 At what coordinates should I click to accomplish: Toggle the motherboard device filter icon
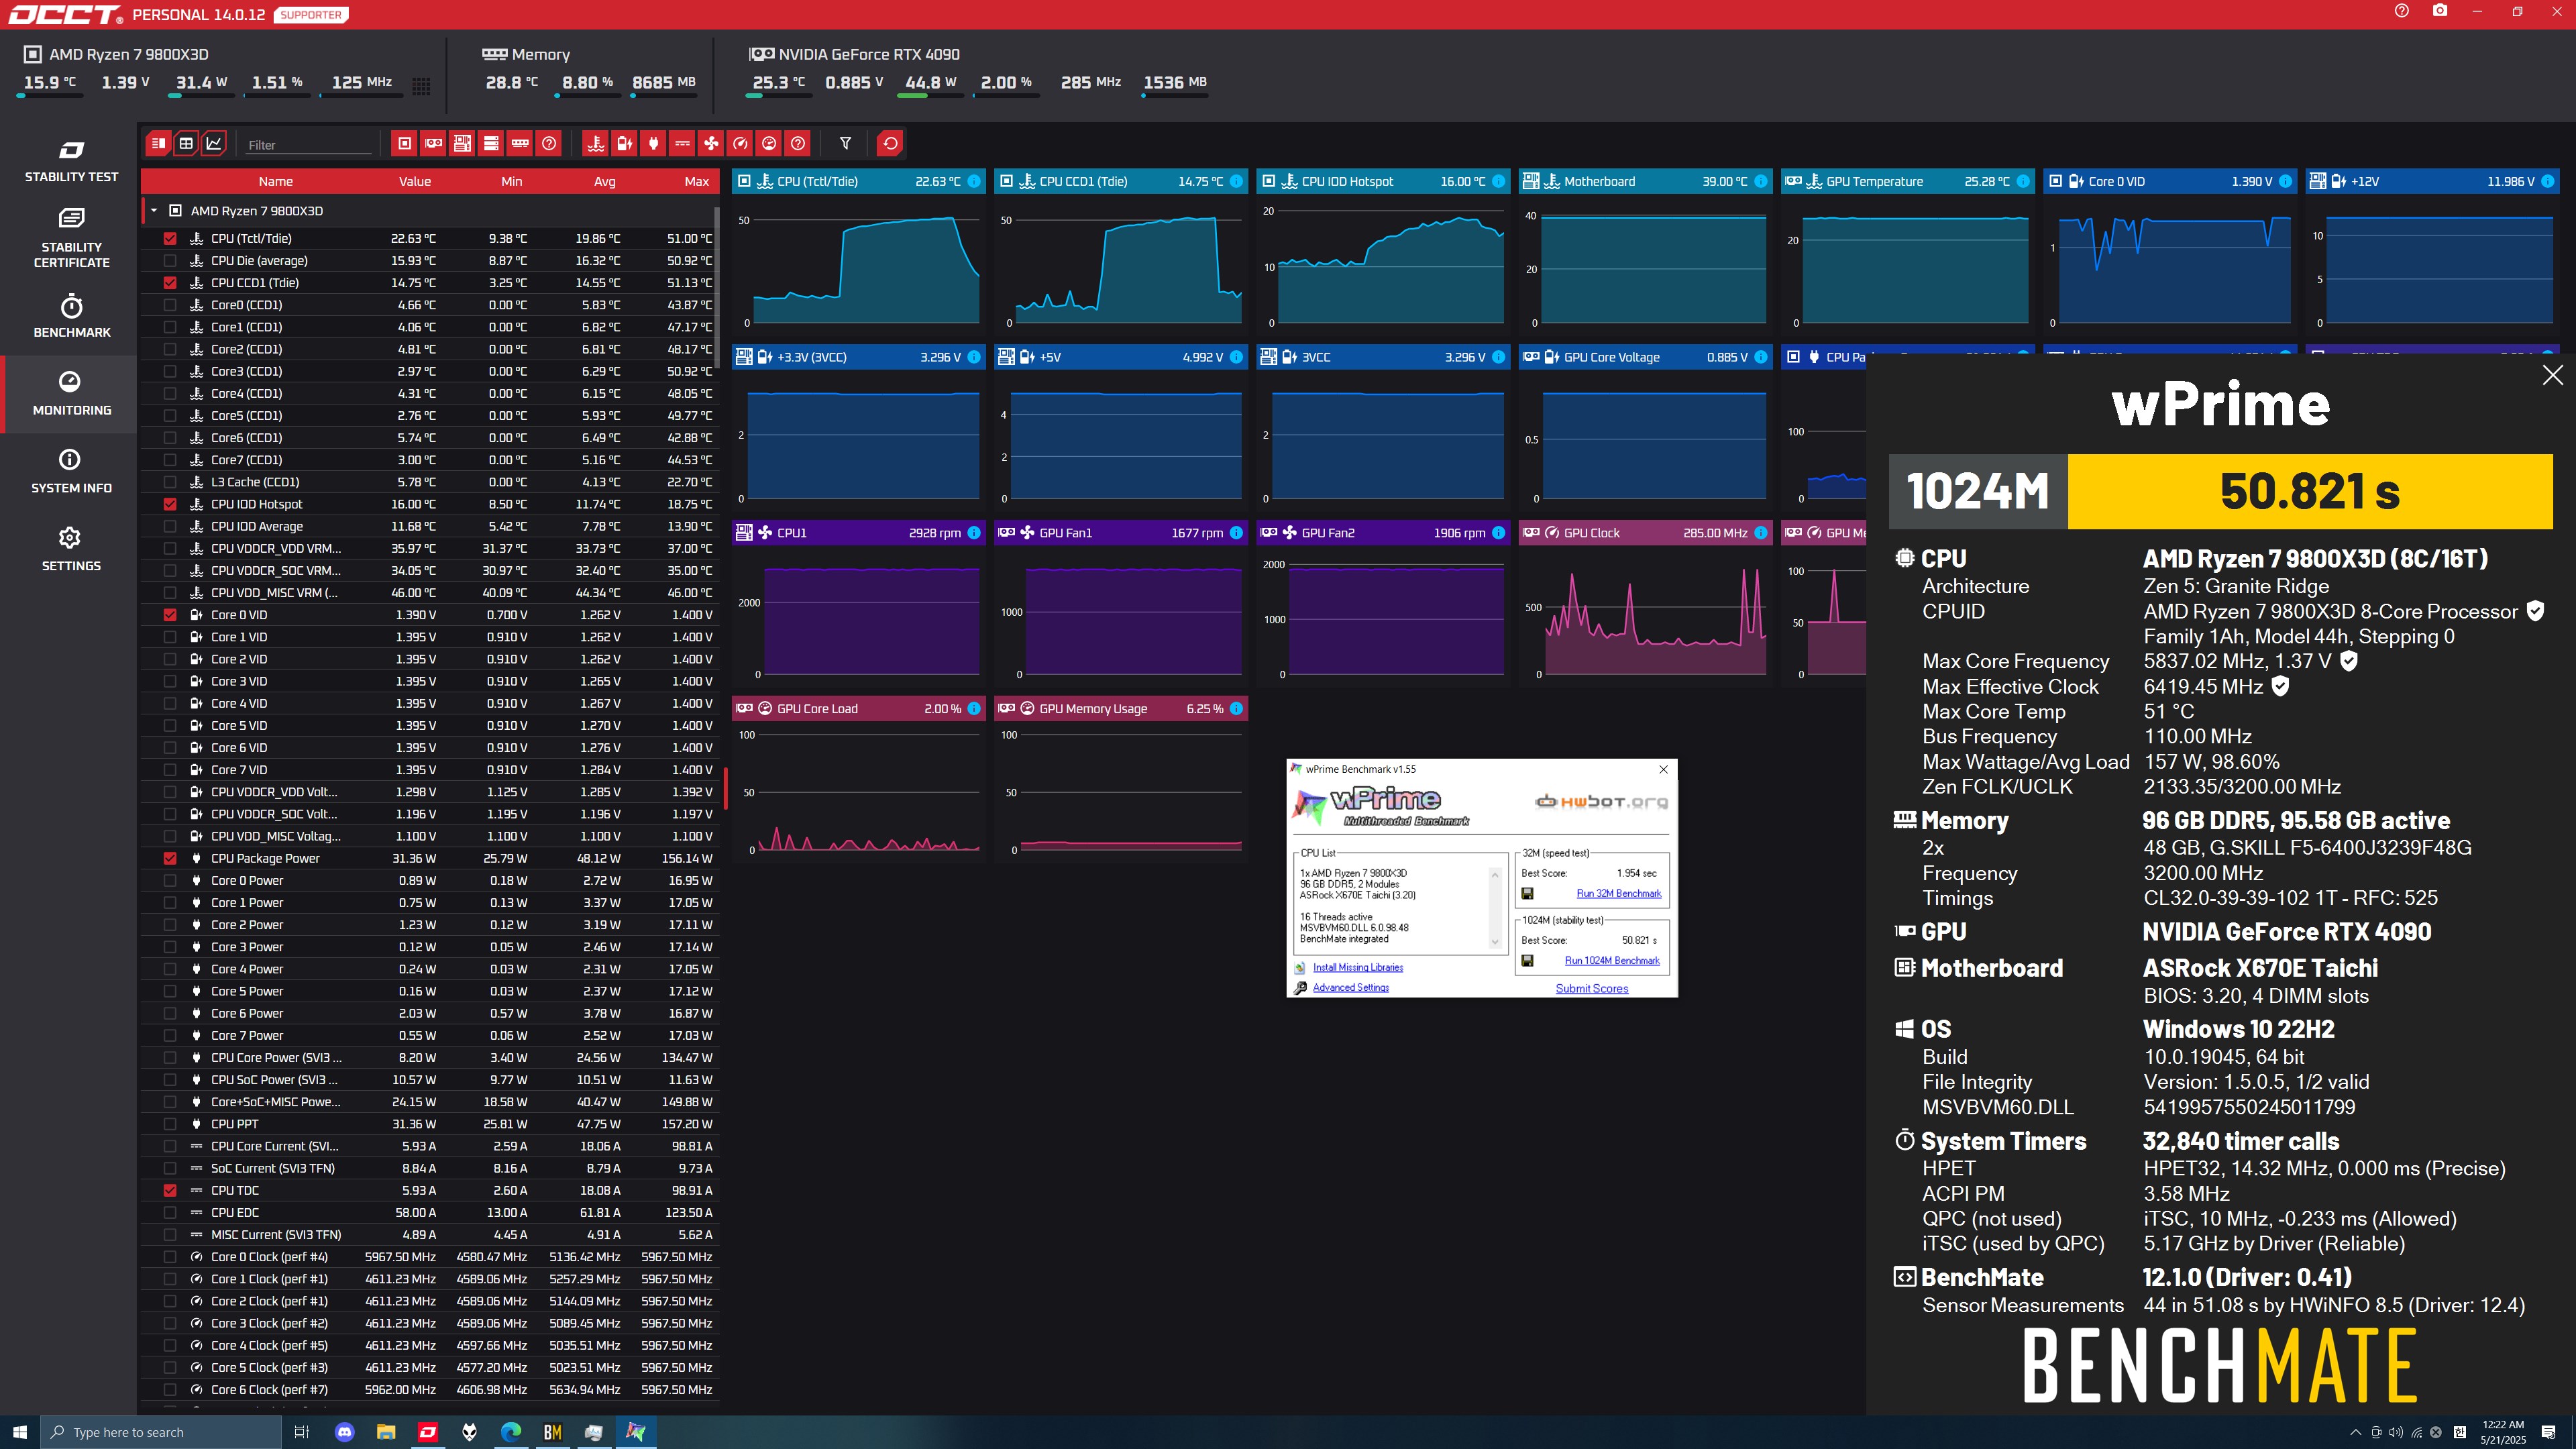coord(462,144)
